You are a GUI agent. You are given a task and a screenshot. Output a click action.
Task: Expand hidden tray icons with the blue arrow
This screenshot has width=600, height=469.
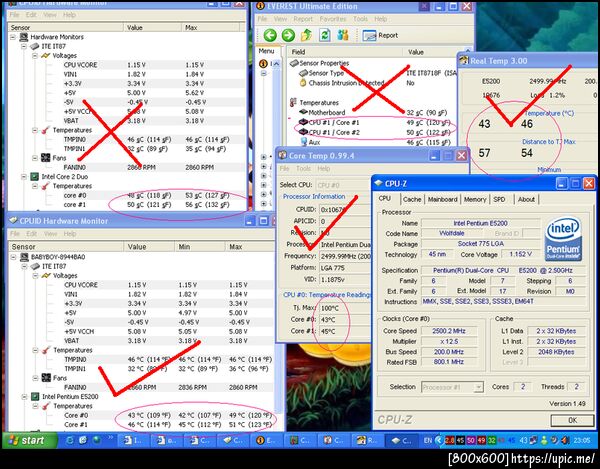[439, 440]
